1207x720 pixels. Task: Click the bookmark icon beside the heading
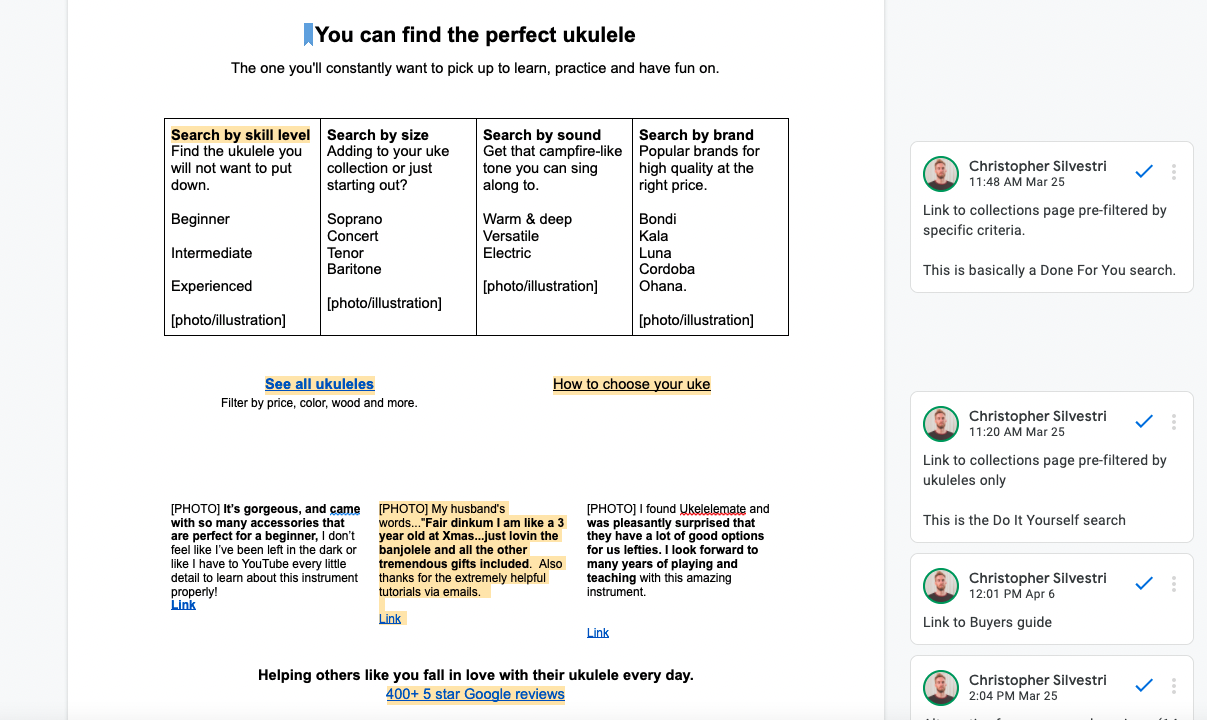point(308,35)
